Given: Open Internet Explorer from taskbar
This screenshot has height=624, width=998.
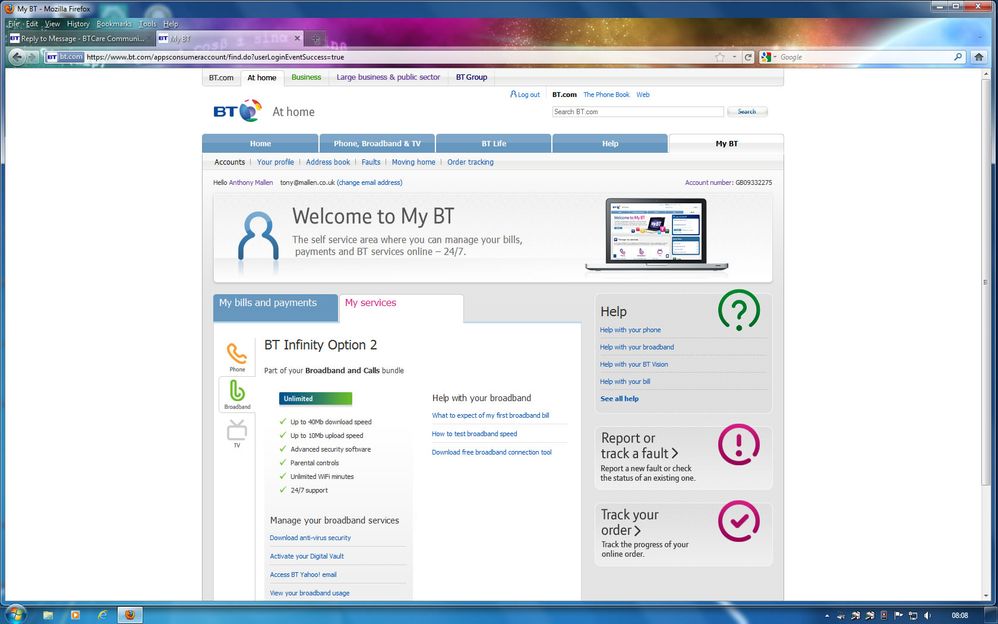Looking at the screenshot, I should pyautogui.click(x=102, y=615).
